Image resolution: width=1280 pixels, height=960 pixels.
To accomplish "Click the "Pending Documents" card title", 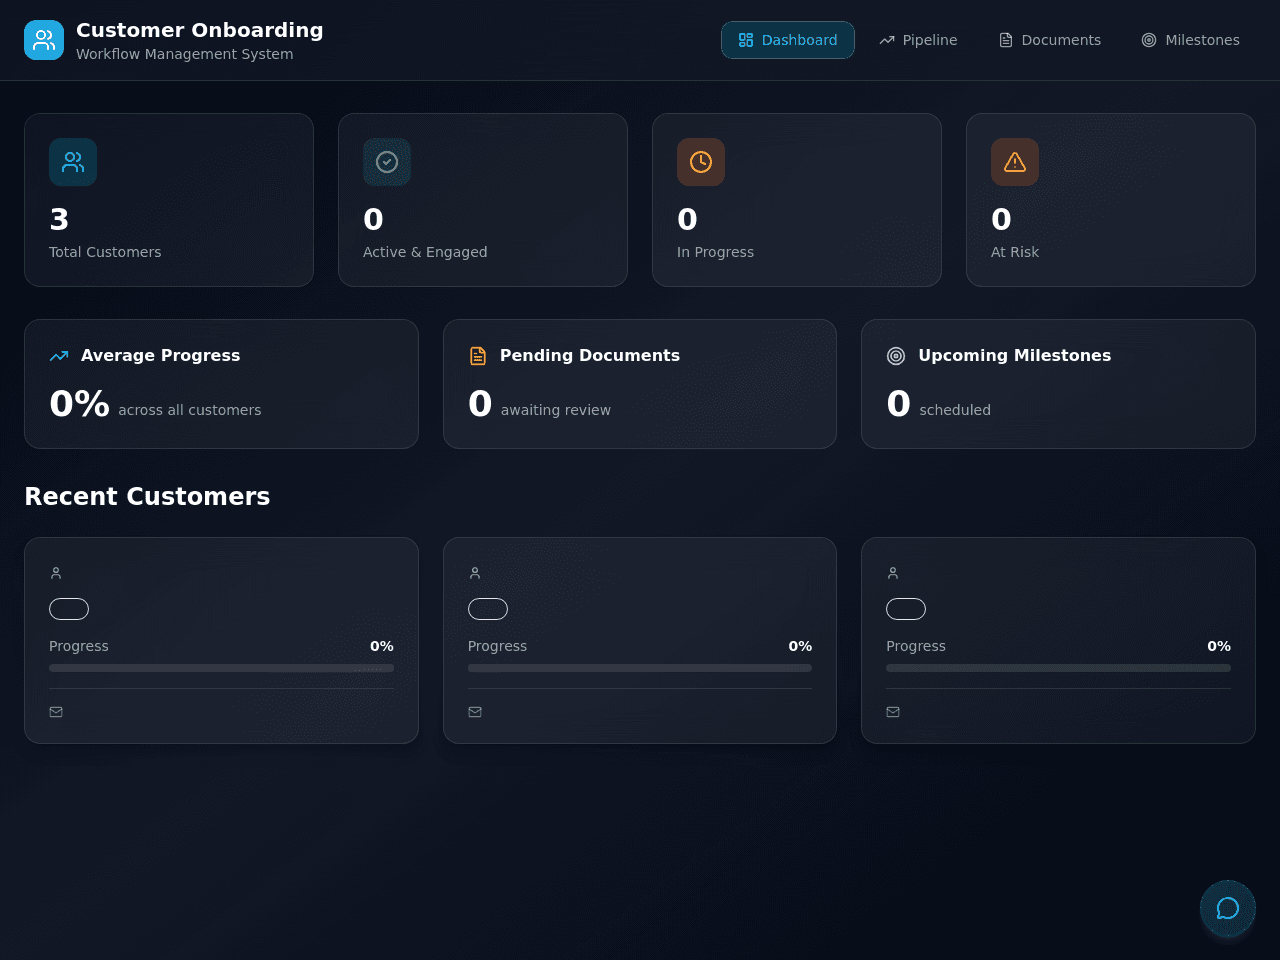I will [x=590, y=355].
